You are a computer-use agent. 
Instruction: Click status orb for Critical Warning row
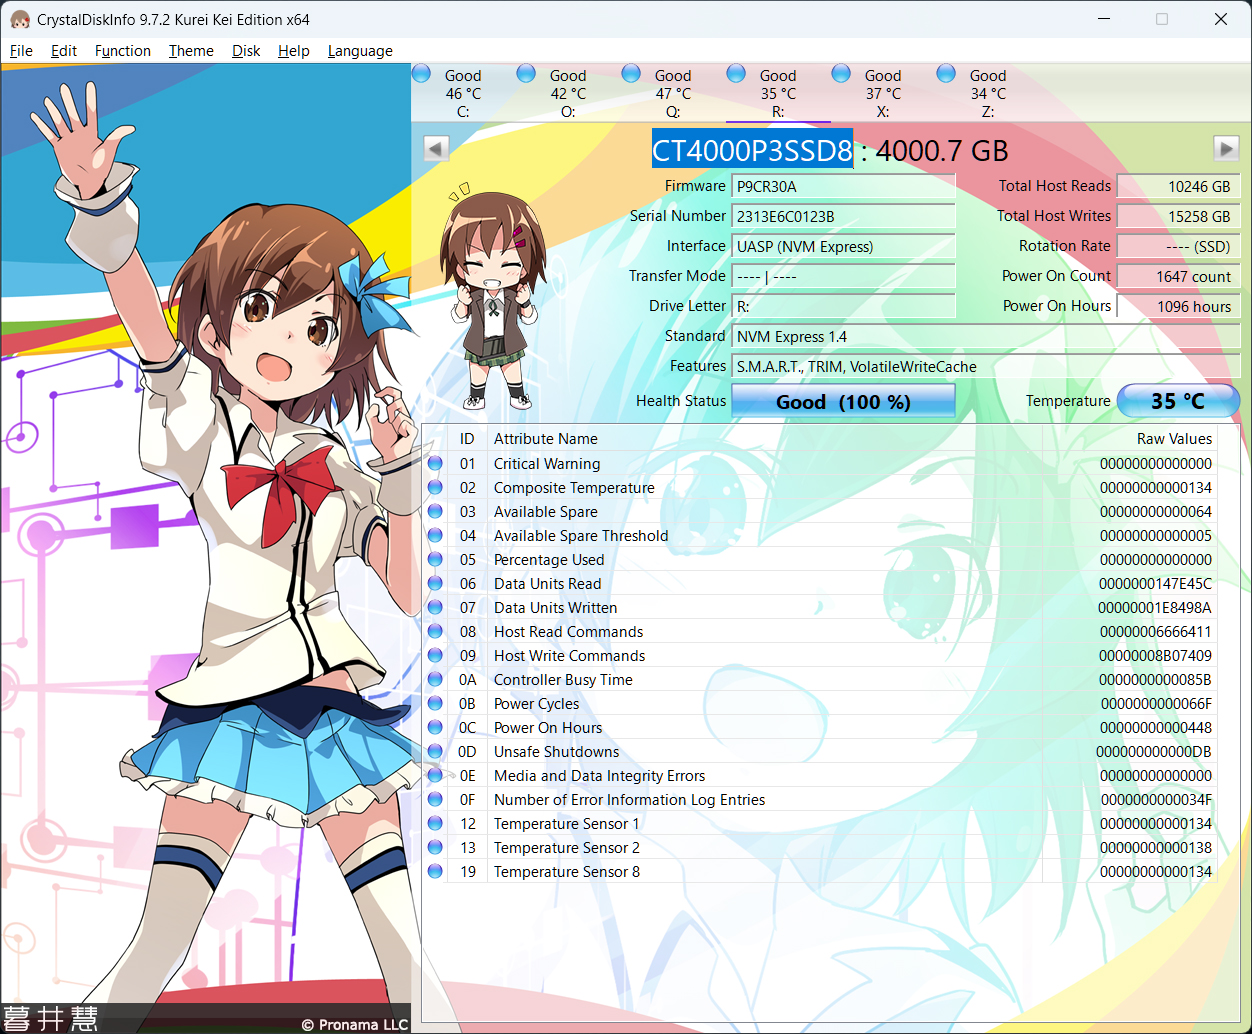pos(435,464)
